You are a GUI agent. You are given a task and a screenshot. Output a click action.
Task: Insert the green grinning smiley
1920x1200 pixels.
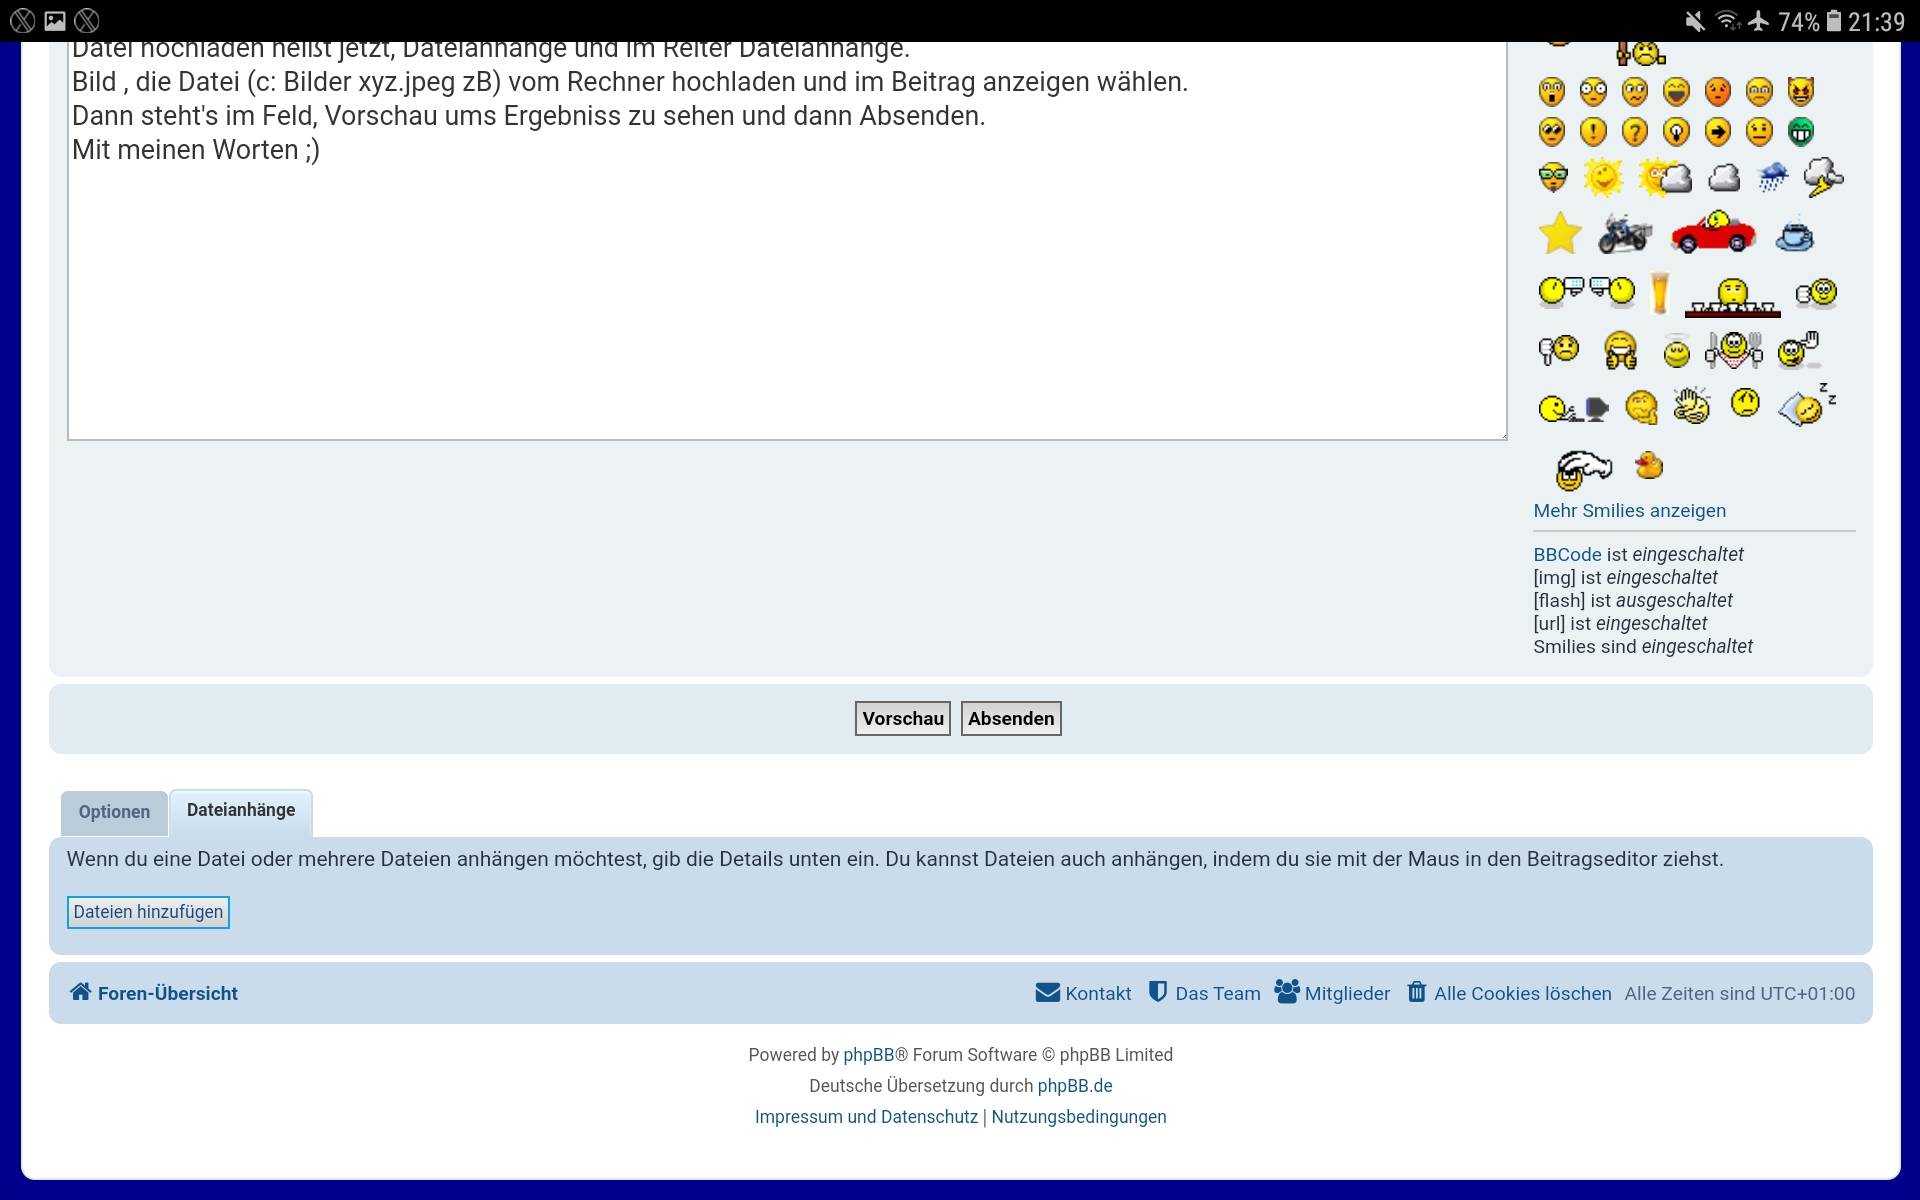coord(1800,132)
